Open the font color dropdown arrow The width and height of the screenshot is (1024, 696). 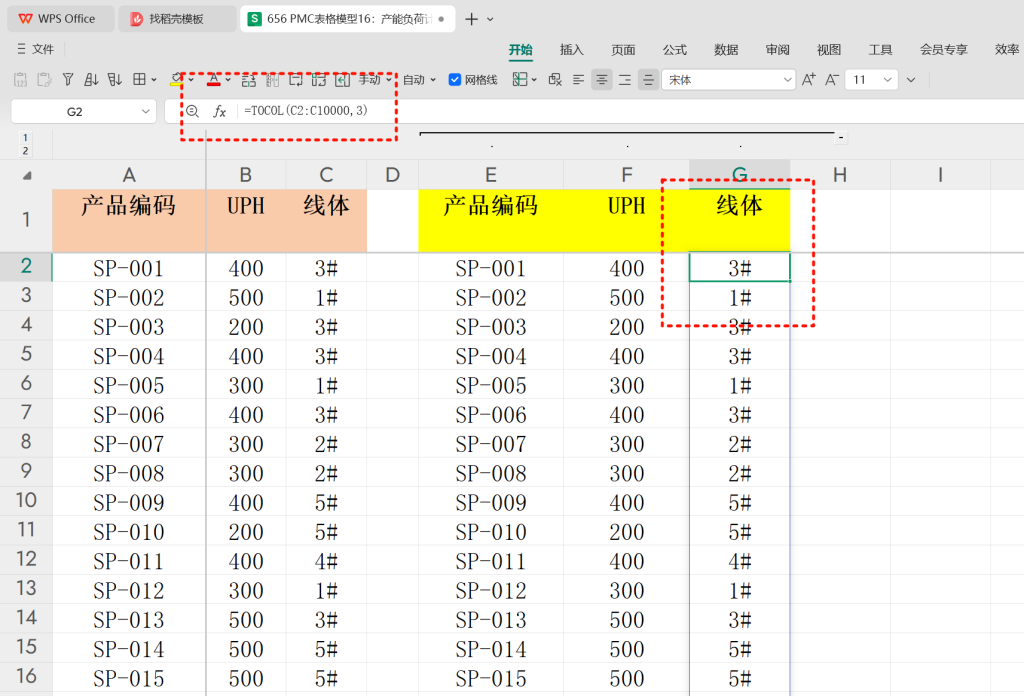coord(228,80)
